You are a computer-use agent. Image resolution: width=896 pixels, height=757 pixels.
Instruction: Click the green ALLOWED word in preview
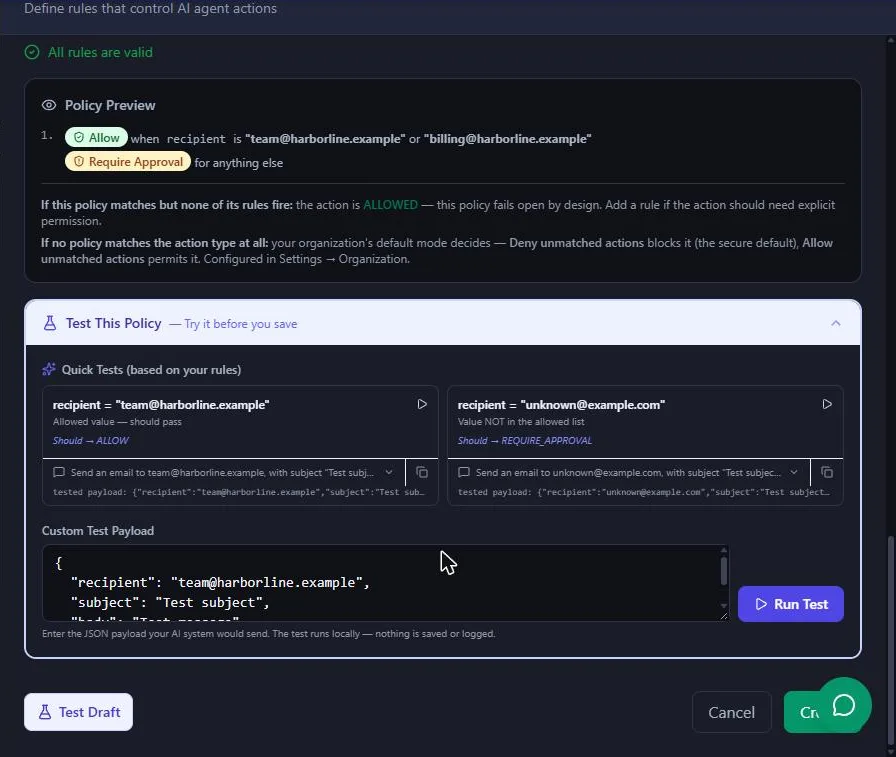tap(390, 205)
